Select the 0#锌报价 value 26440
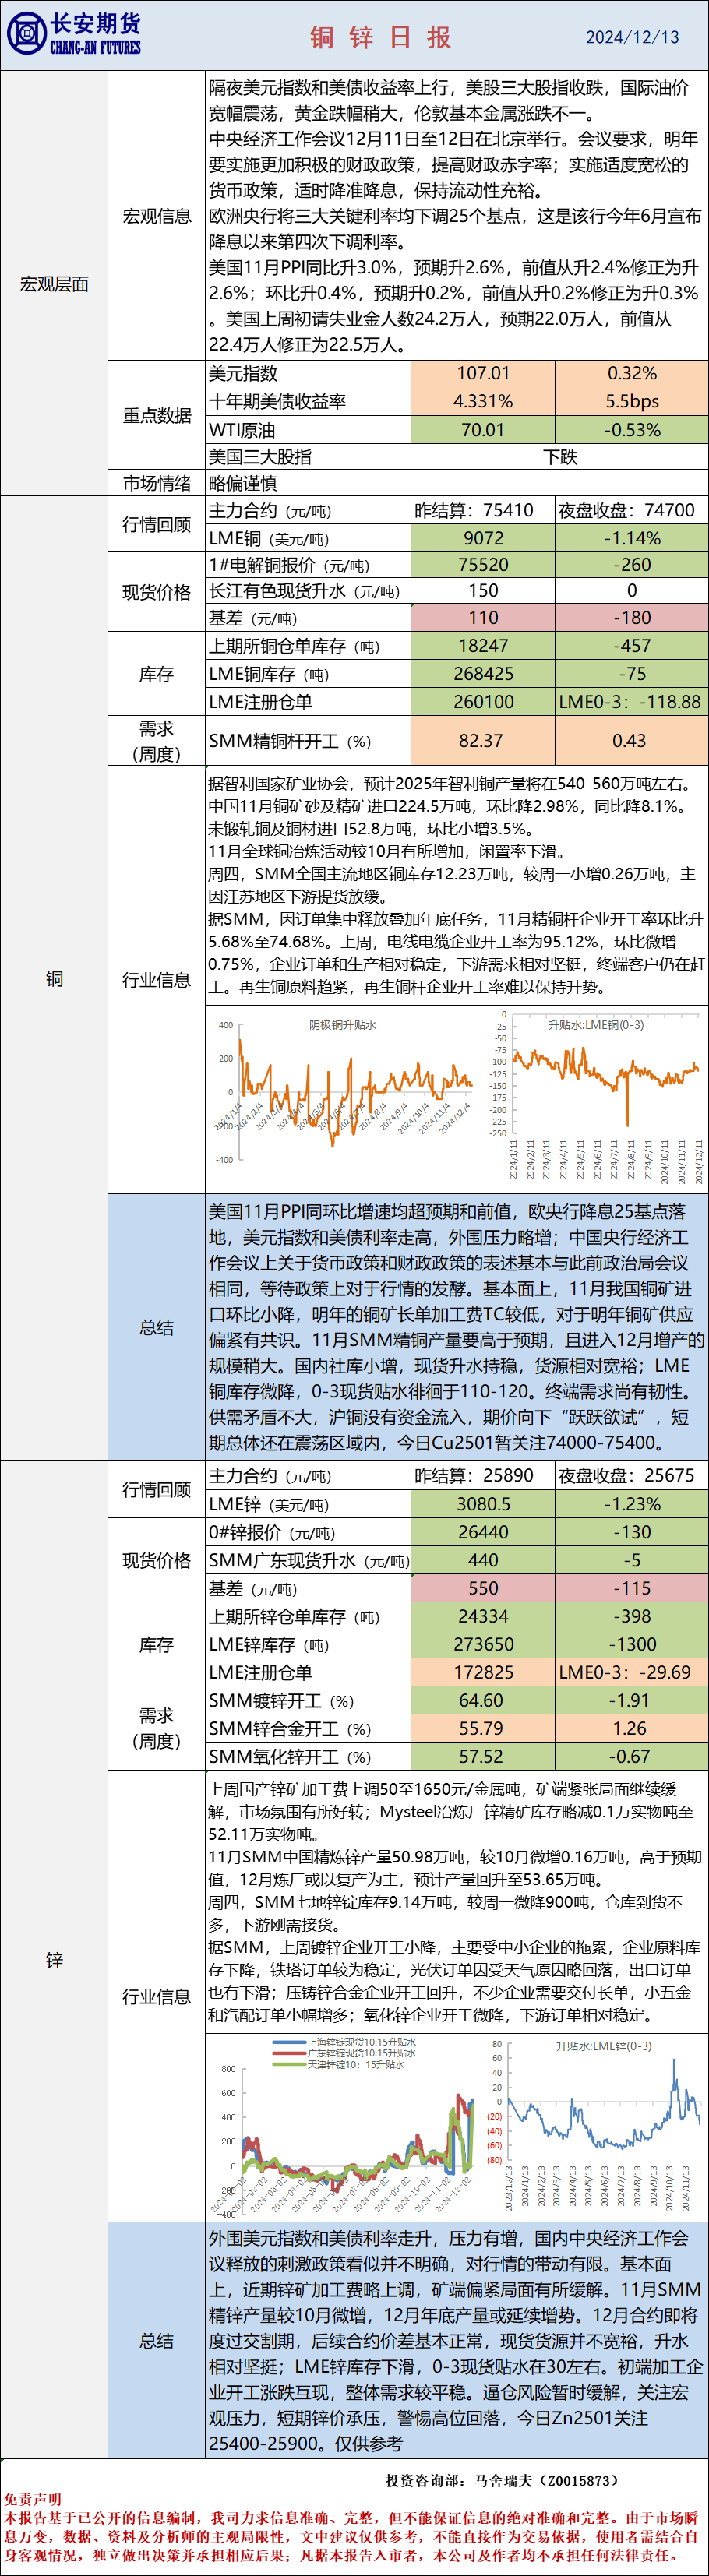This screenshot has height=2576, width=709. (483, 1532)
